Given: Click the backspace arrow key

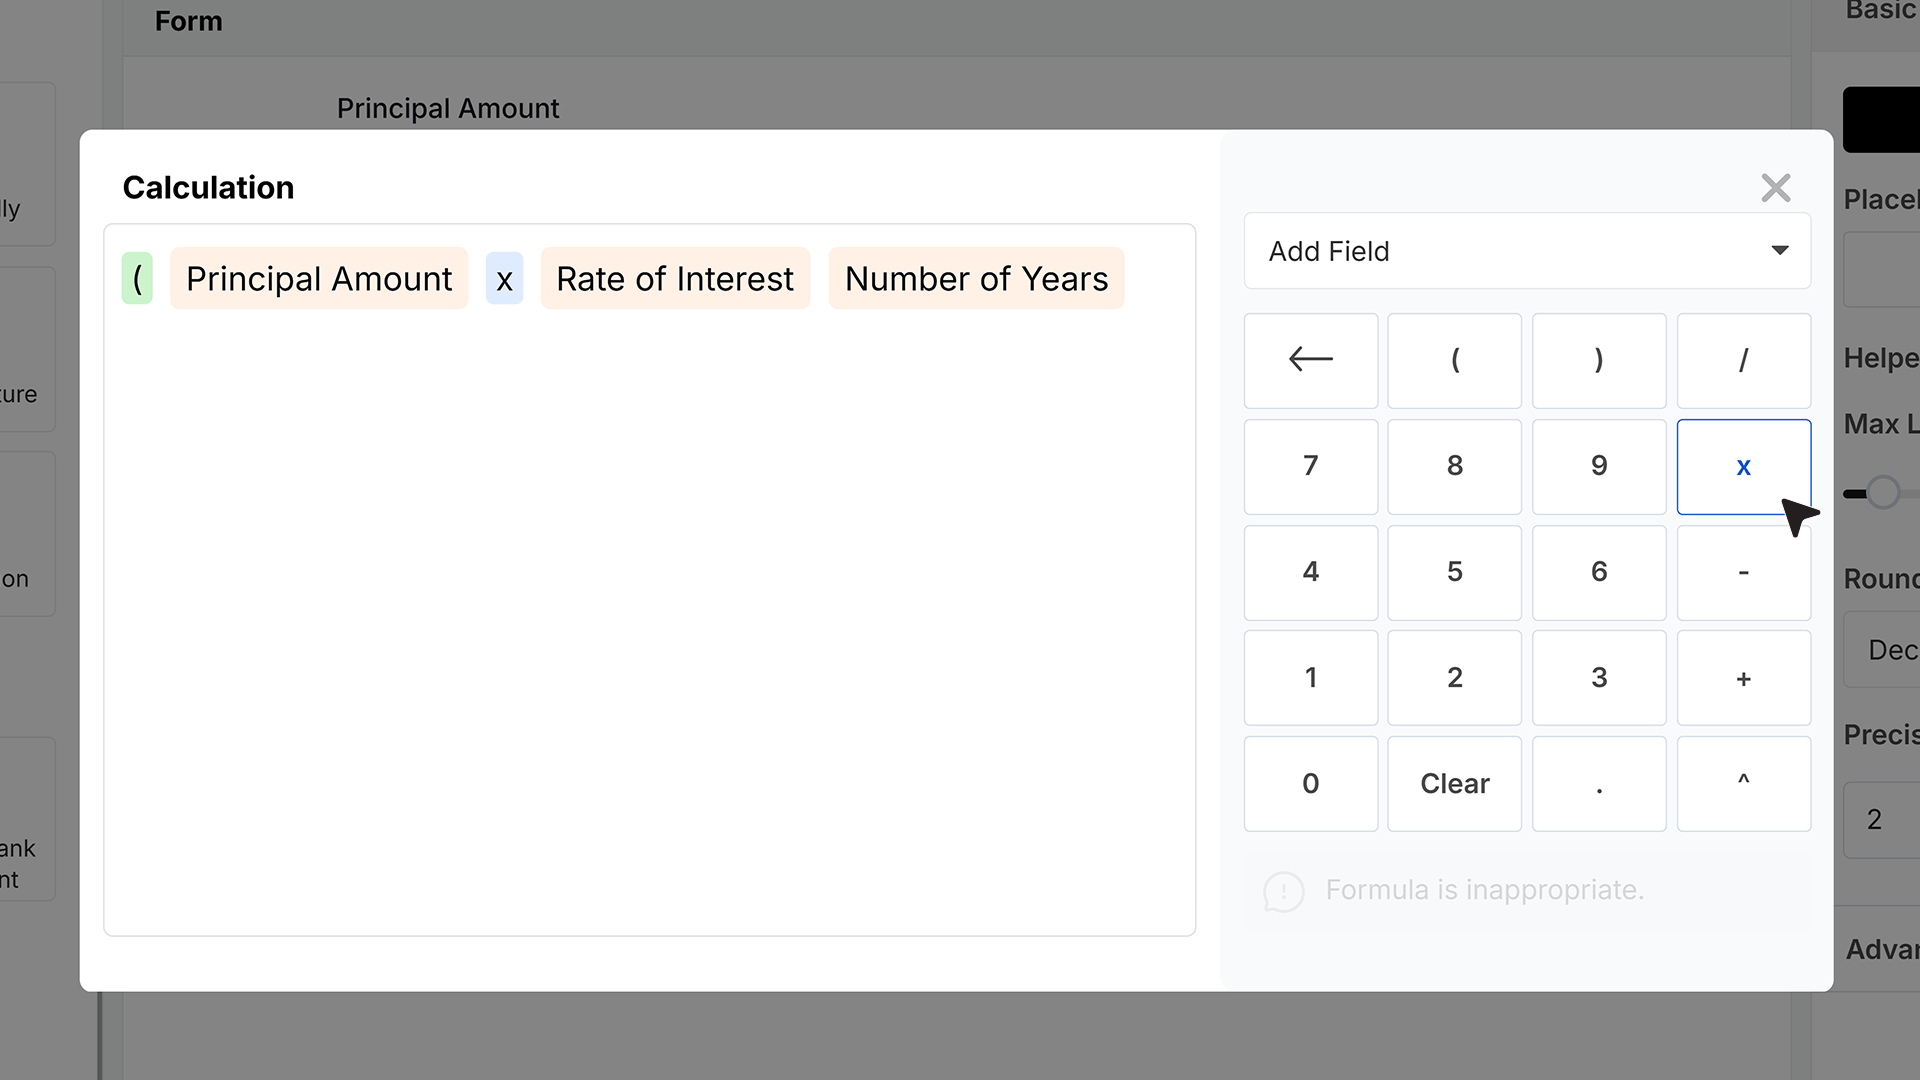Looking at the screenshot, I should click(x=1310, y=360).
